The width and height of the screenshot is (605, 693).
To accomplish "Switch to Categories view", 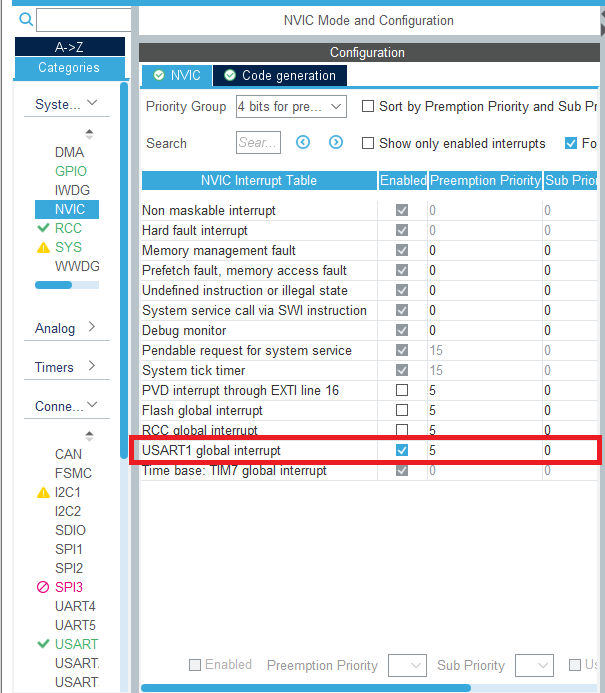I will (x=70, y=68).
